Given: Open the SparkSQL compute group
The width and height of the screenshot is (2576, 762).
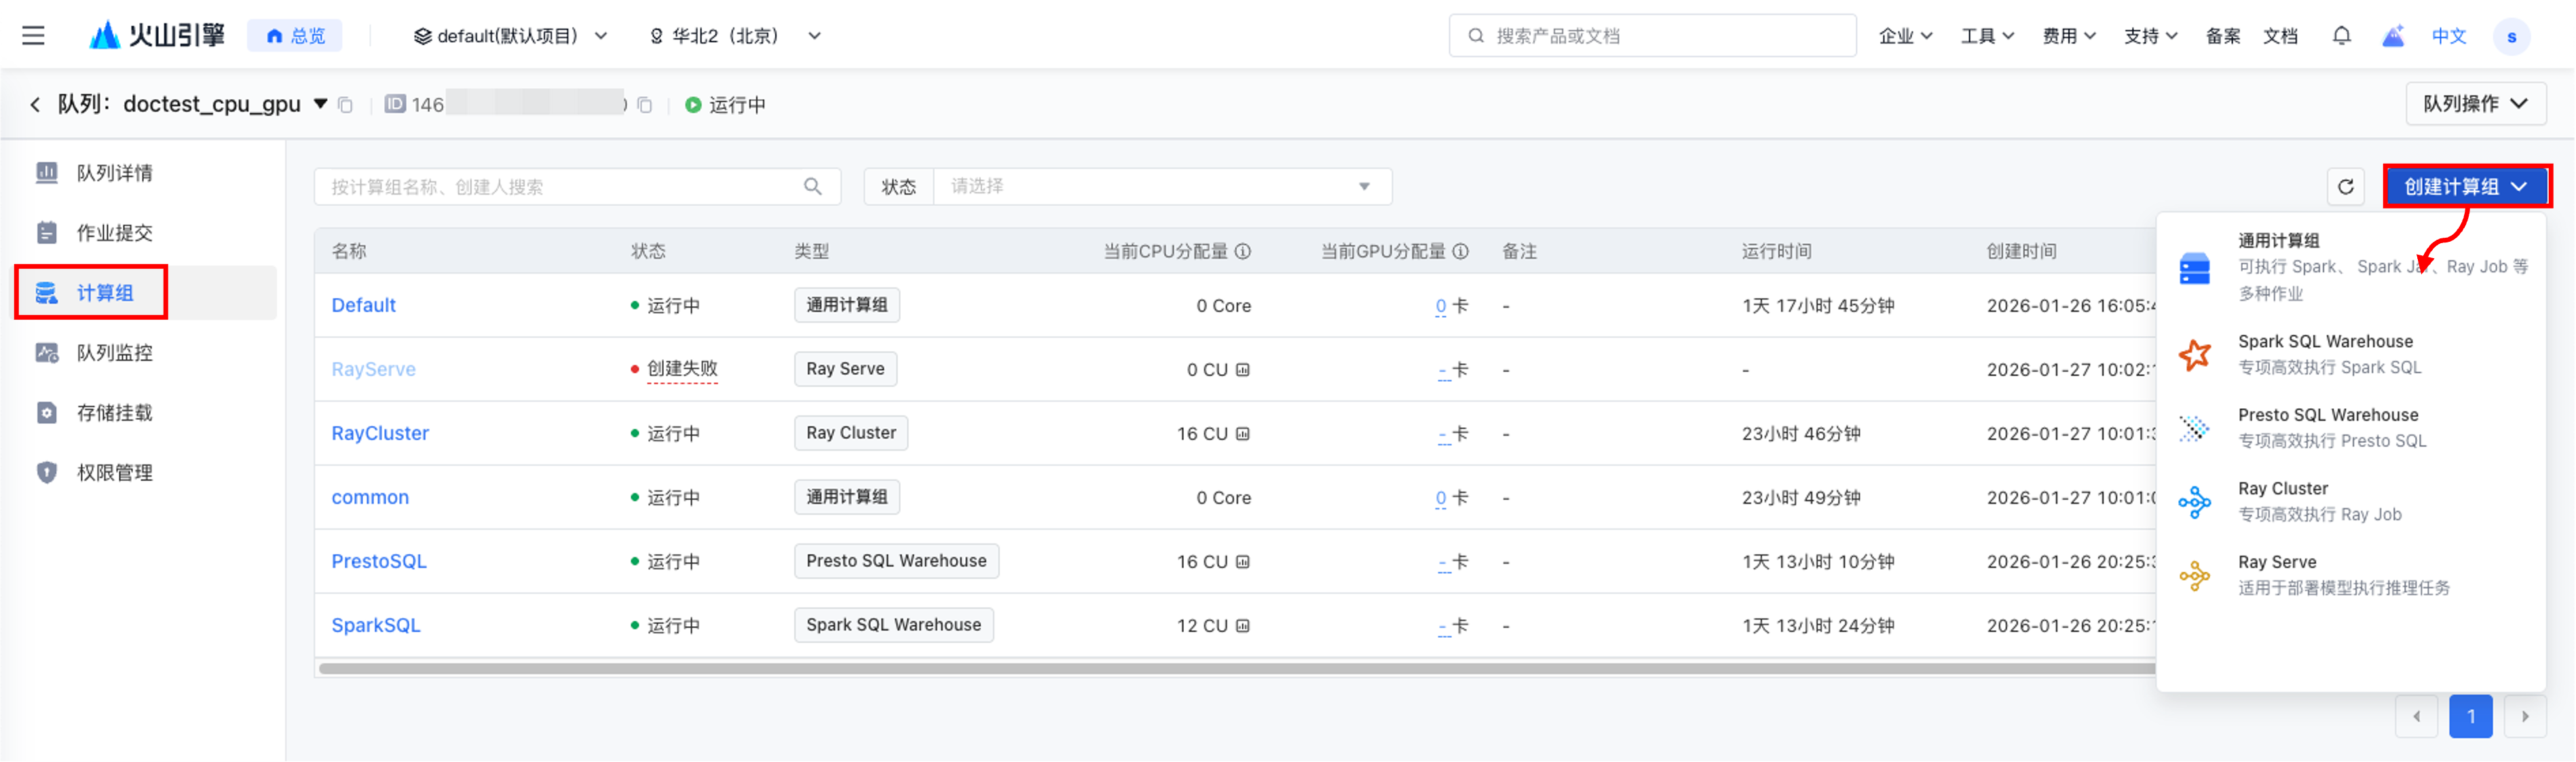Looking at the screenshot, I should (x=376, y=626).
